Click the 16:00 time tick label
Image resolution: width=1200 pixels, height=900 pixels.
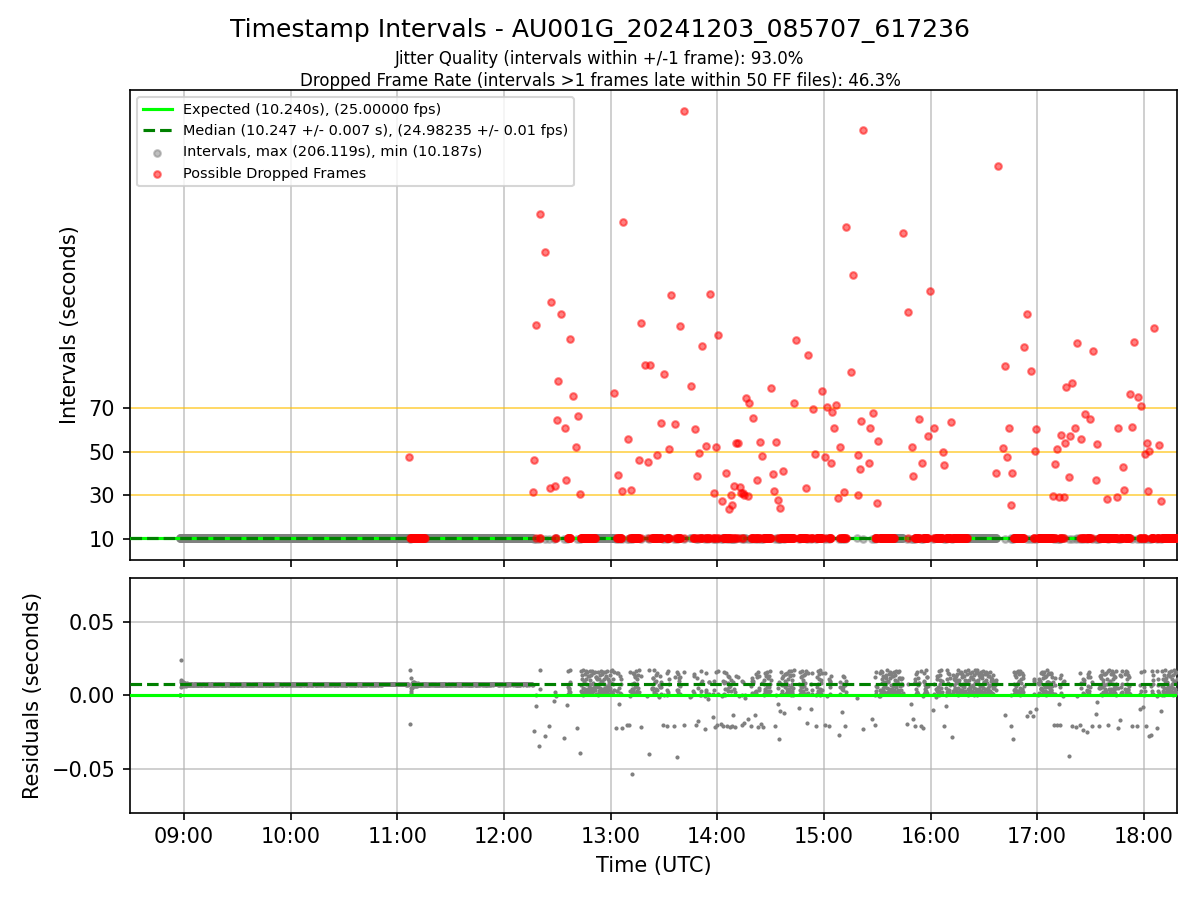click(x=930, y=835)
